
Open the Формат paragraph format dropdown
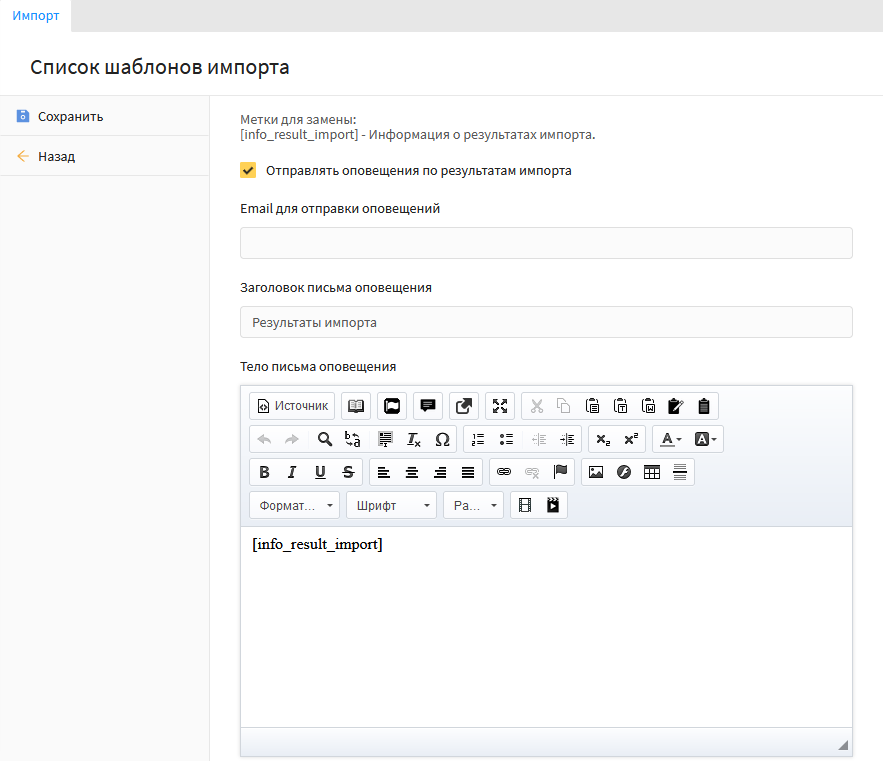pyautogui.click(x=295, y=506)
